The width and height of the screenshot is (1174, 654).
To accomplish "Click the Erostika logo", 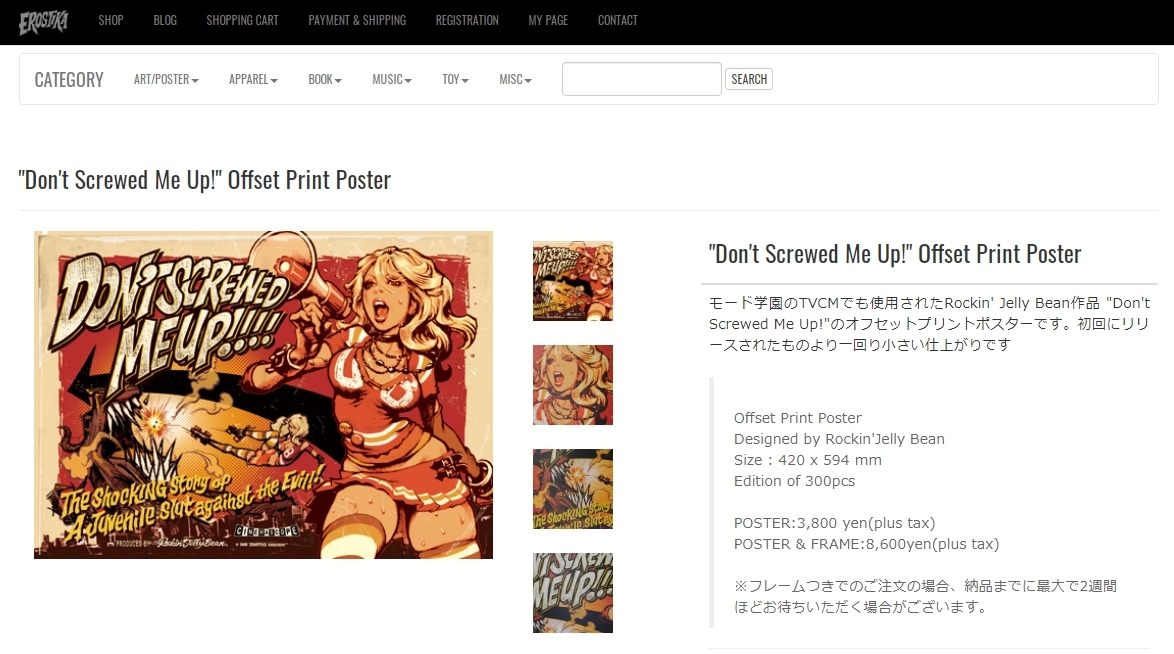I will tap(43, 22).
